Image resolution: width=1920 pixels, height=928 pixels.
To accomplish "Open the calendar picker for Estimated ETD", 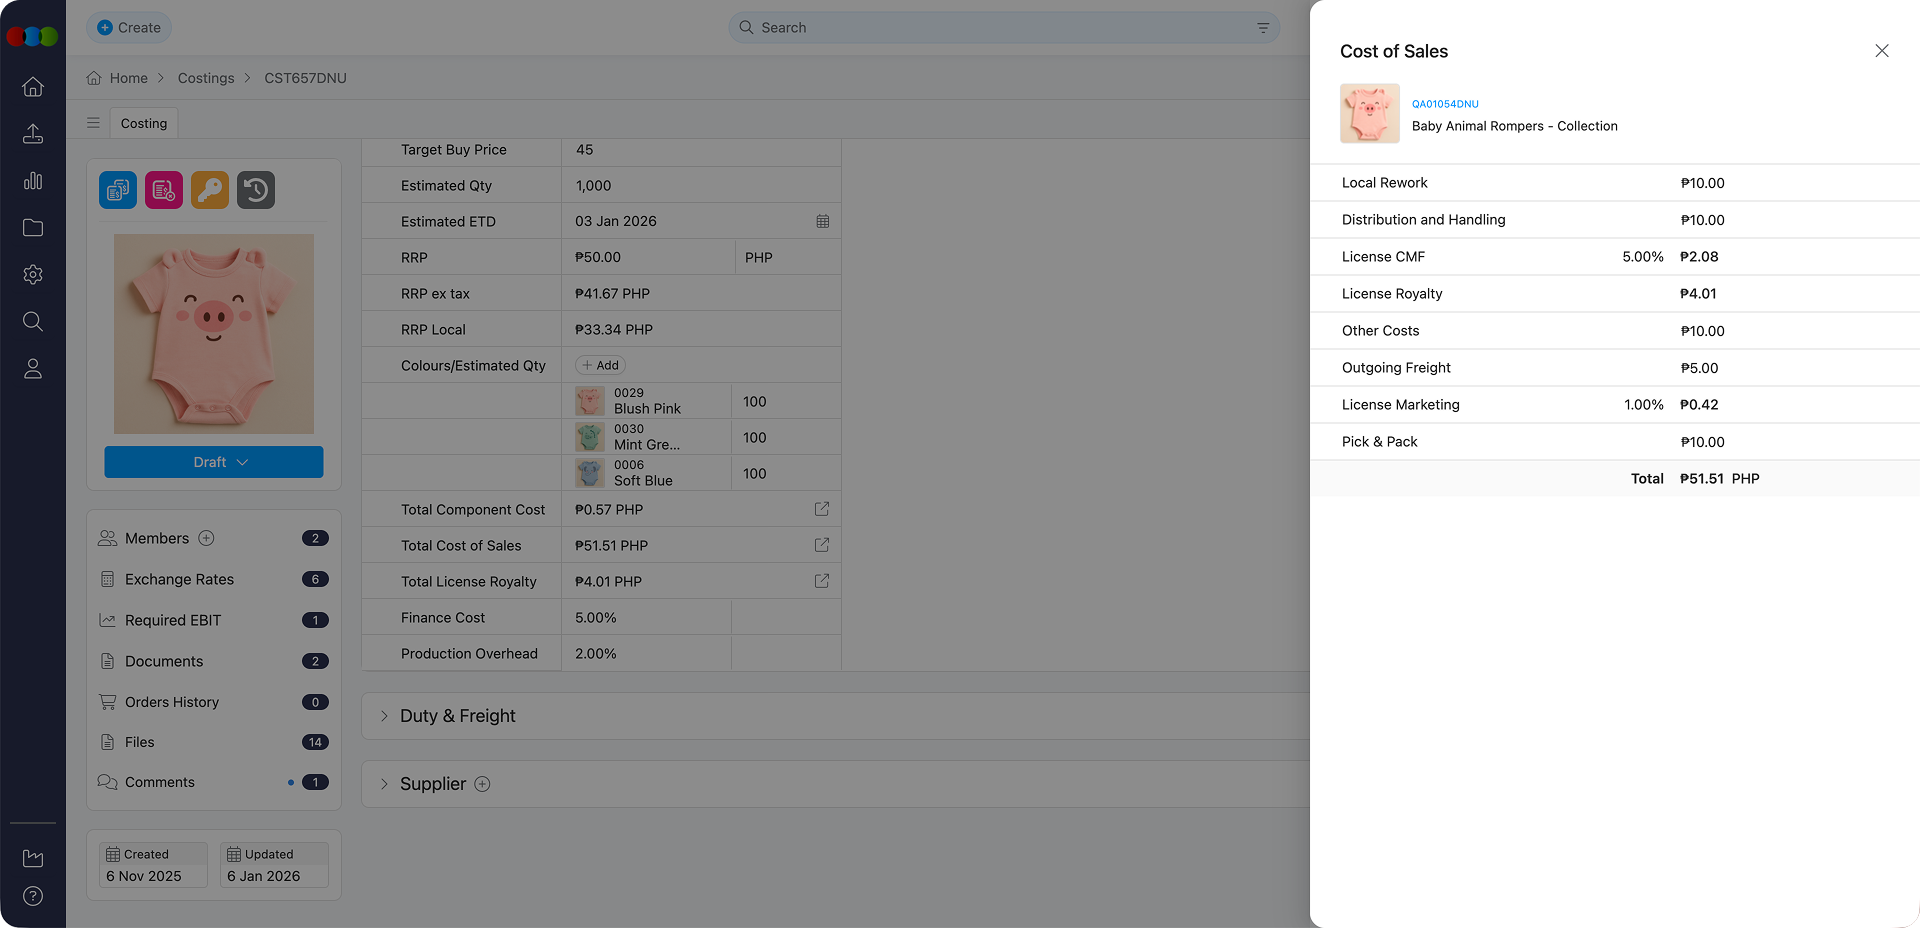I will (x=823, y=221).
